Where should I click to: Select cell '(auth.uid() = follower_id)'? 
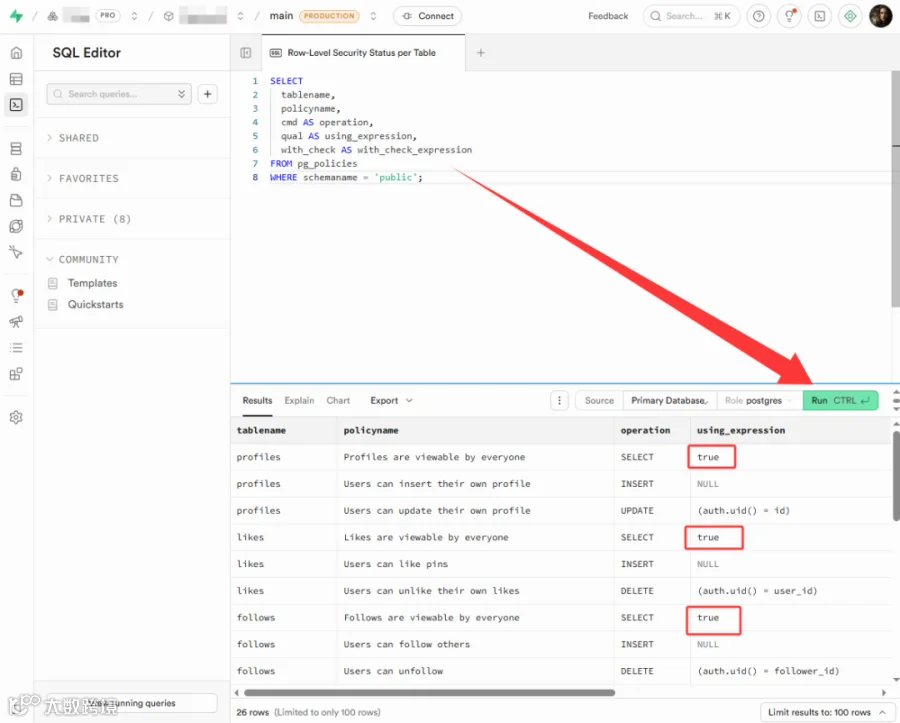point(791,671)
